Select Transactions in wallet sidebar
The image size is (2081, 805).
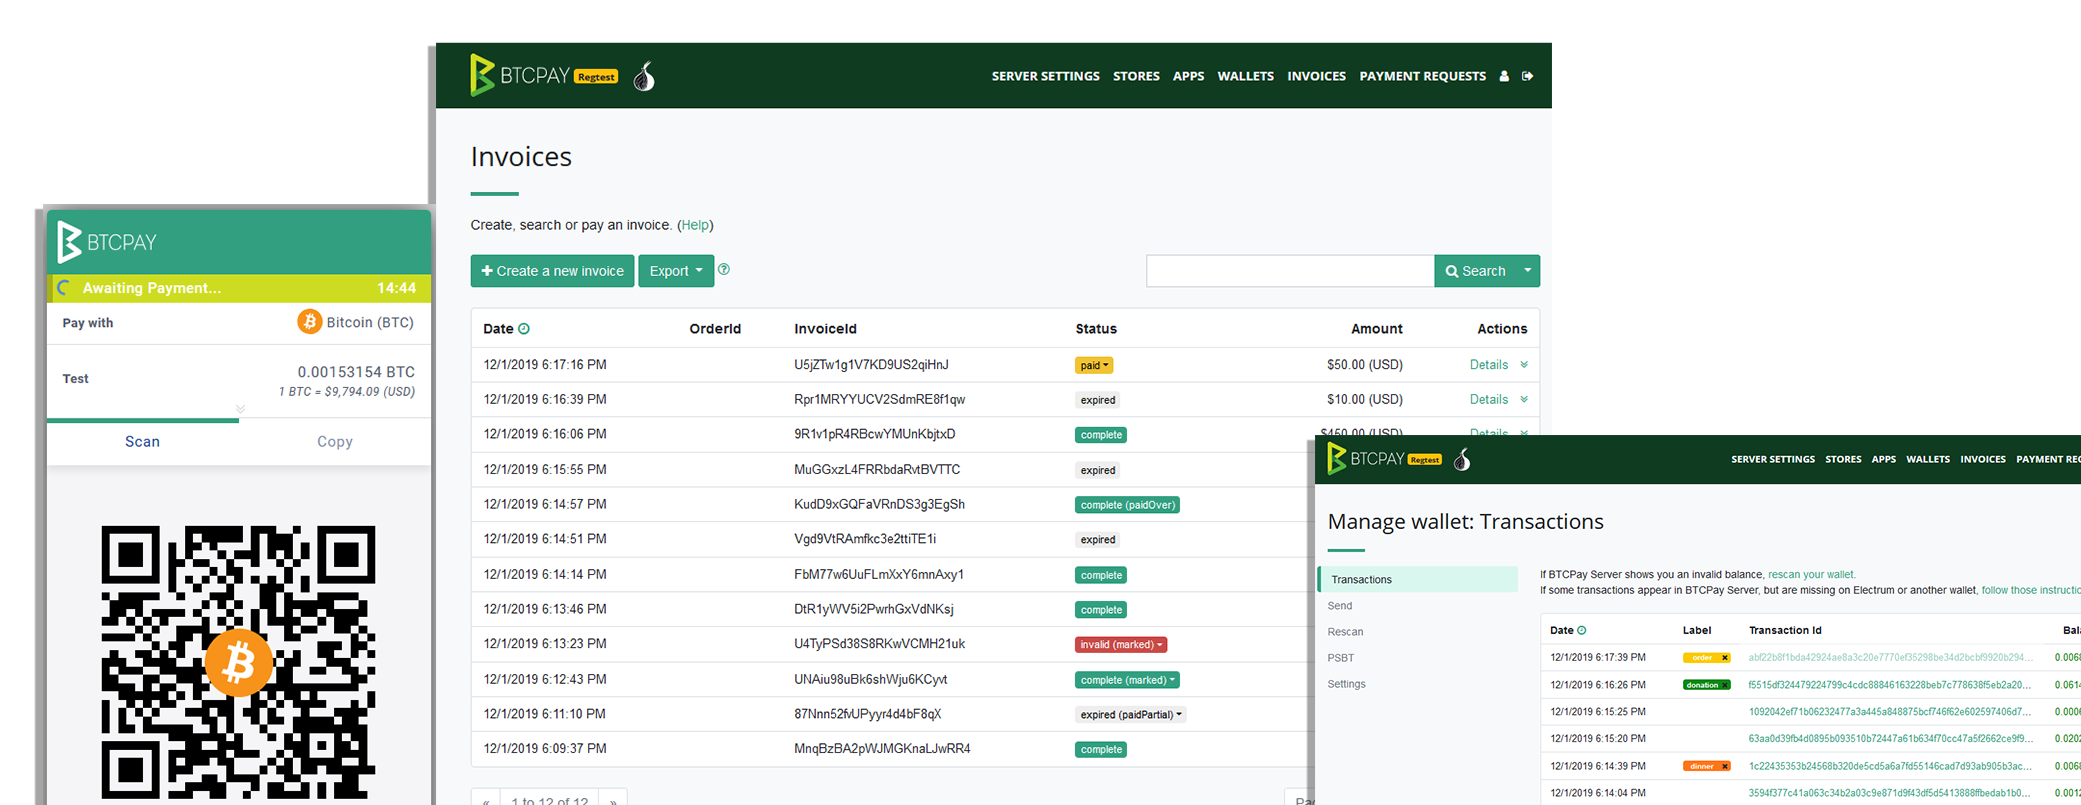tap(1419, 580)
